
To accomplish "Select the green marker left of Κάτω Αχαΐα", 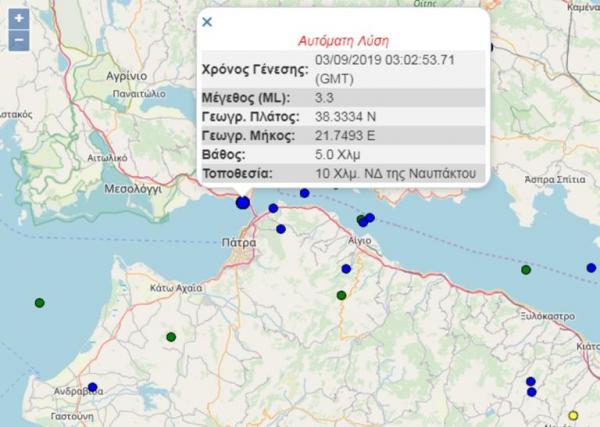I will click(39, 302).
